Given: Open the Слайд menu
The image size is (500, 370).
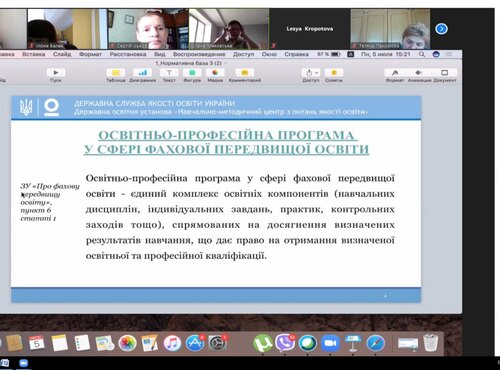Looking at the screenshot, I should [62, 54].
